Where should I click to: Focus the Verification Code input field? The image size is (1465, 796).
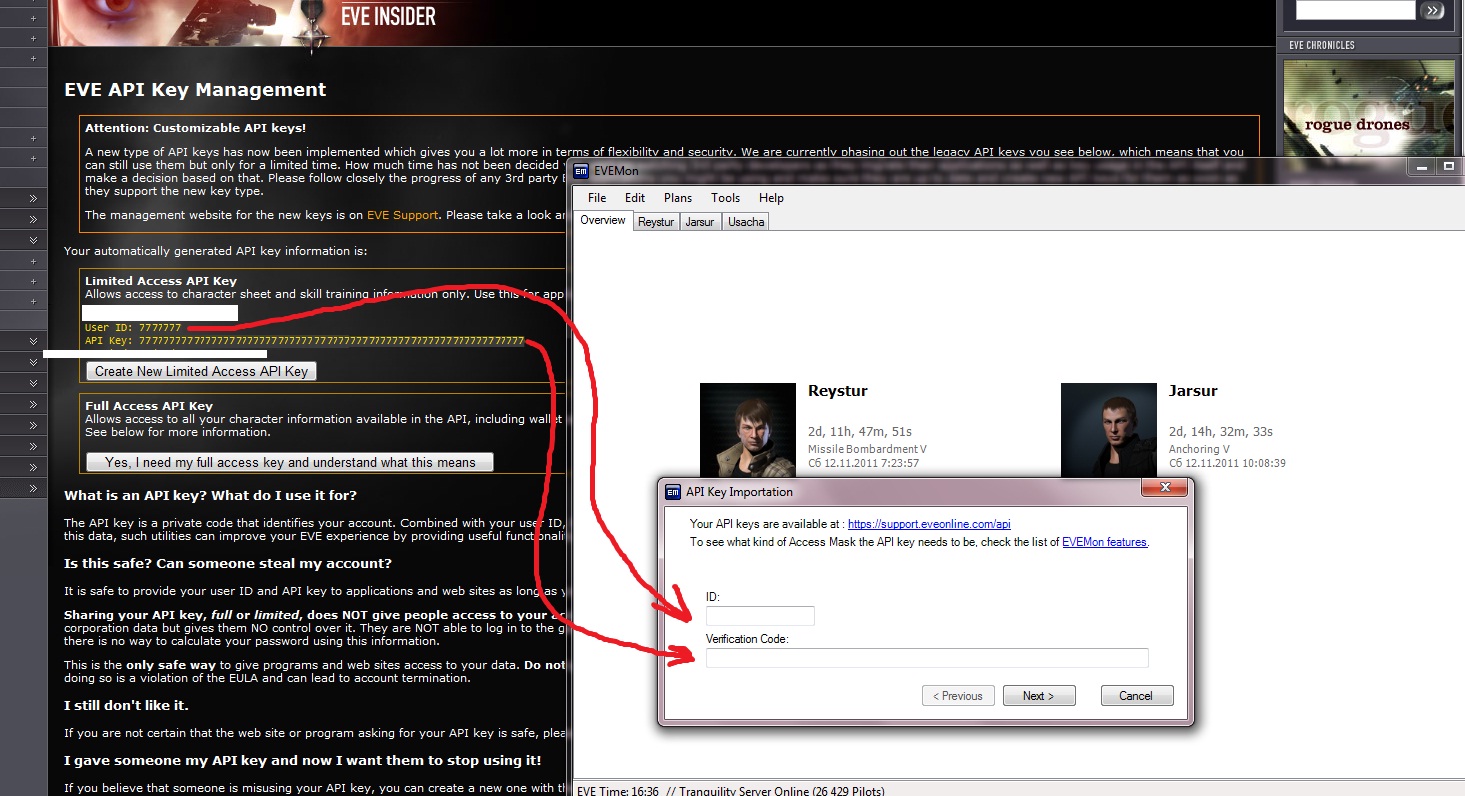coord(927,658)
